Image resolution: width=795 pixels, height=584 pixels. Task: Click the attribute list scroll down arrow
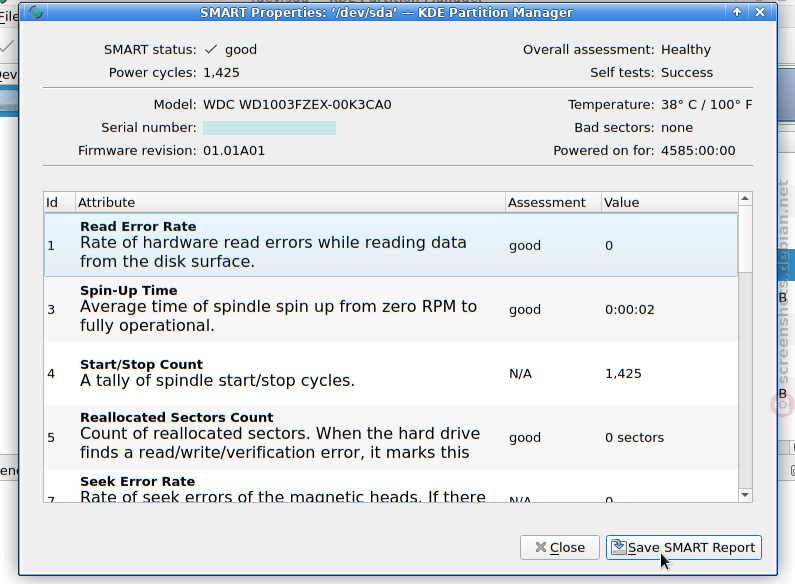tap(745, 495)
